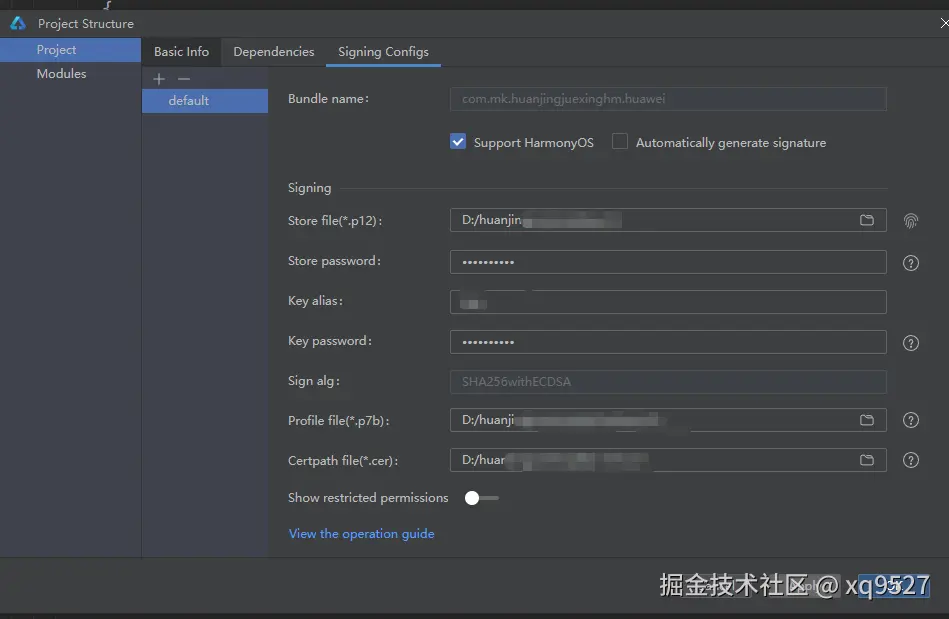
Task: Click the 'Show restricted permissions' label
Action: pos(368,497)
